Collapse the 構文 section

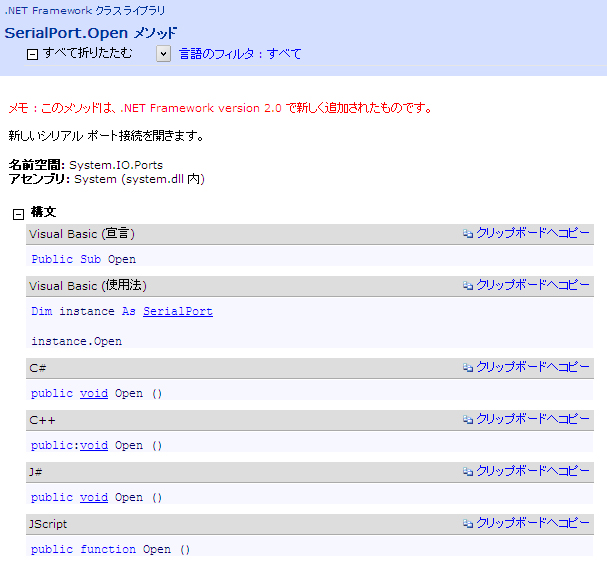tap(18, 214)
